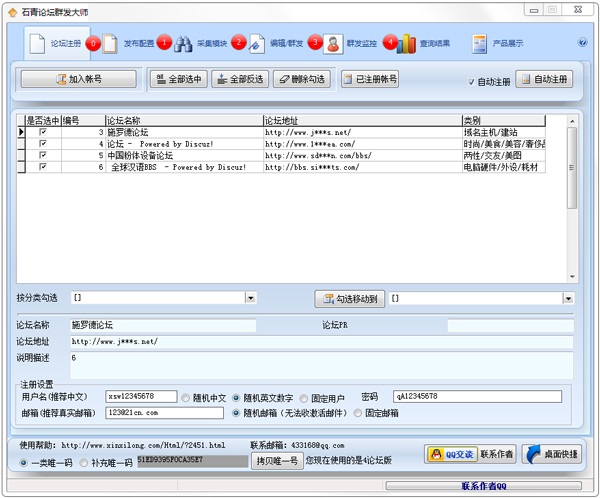Viewport: 600px width, 498px height.
Task: Open the 查询结果 bar chart tab
Action: coord(423,44)
